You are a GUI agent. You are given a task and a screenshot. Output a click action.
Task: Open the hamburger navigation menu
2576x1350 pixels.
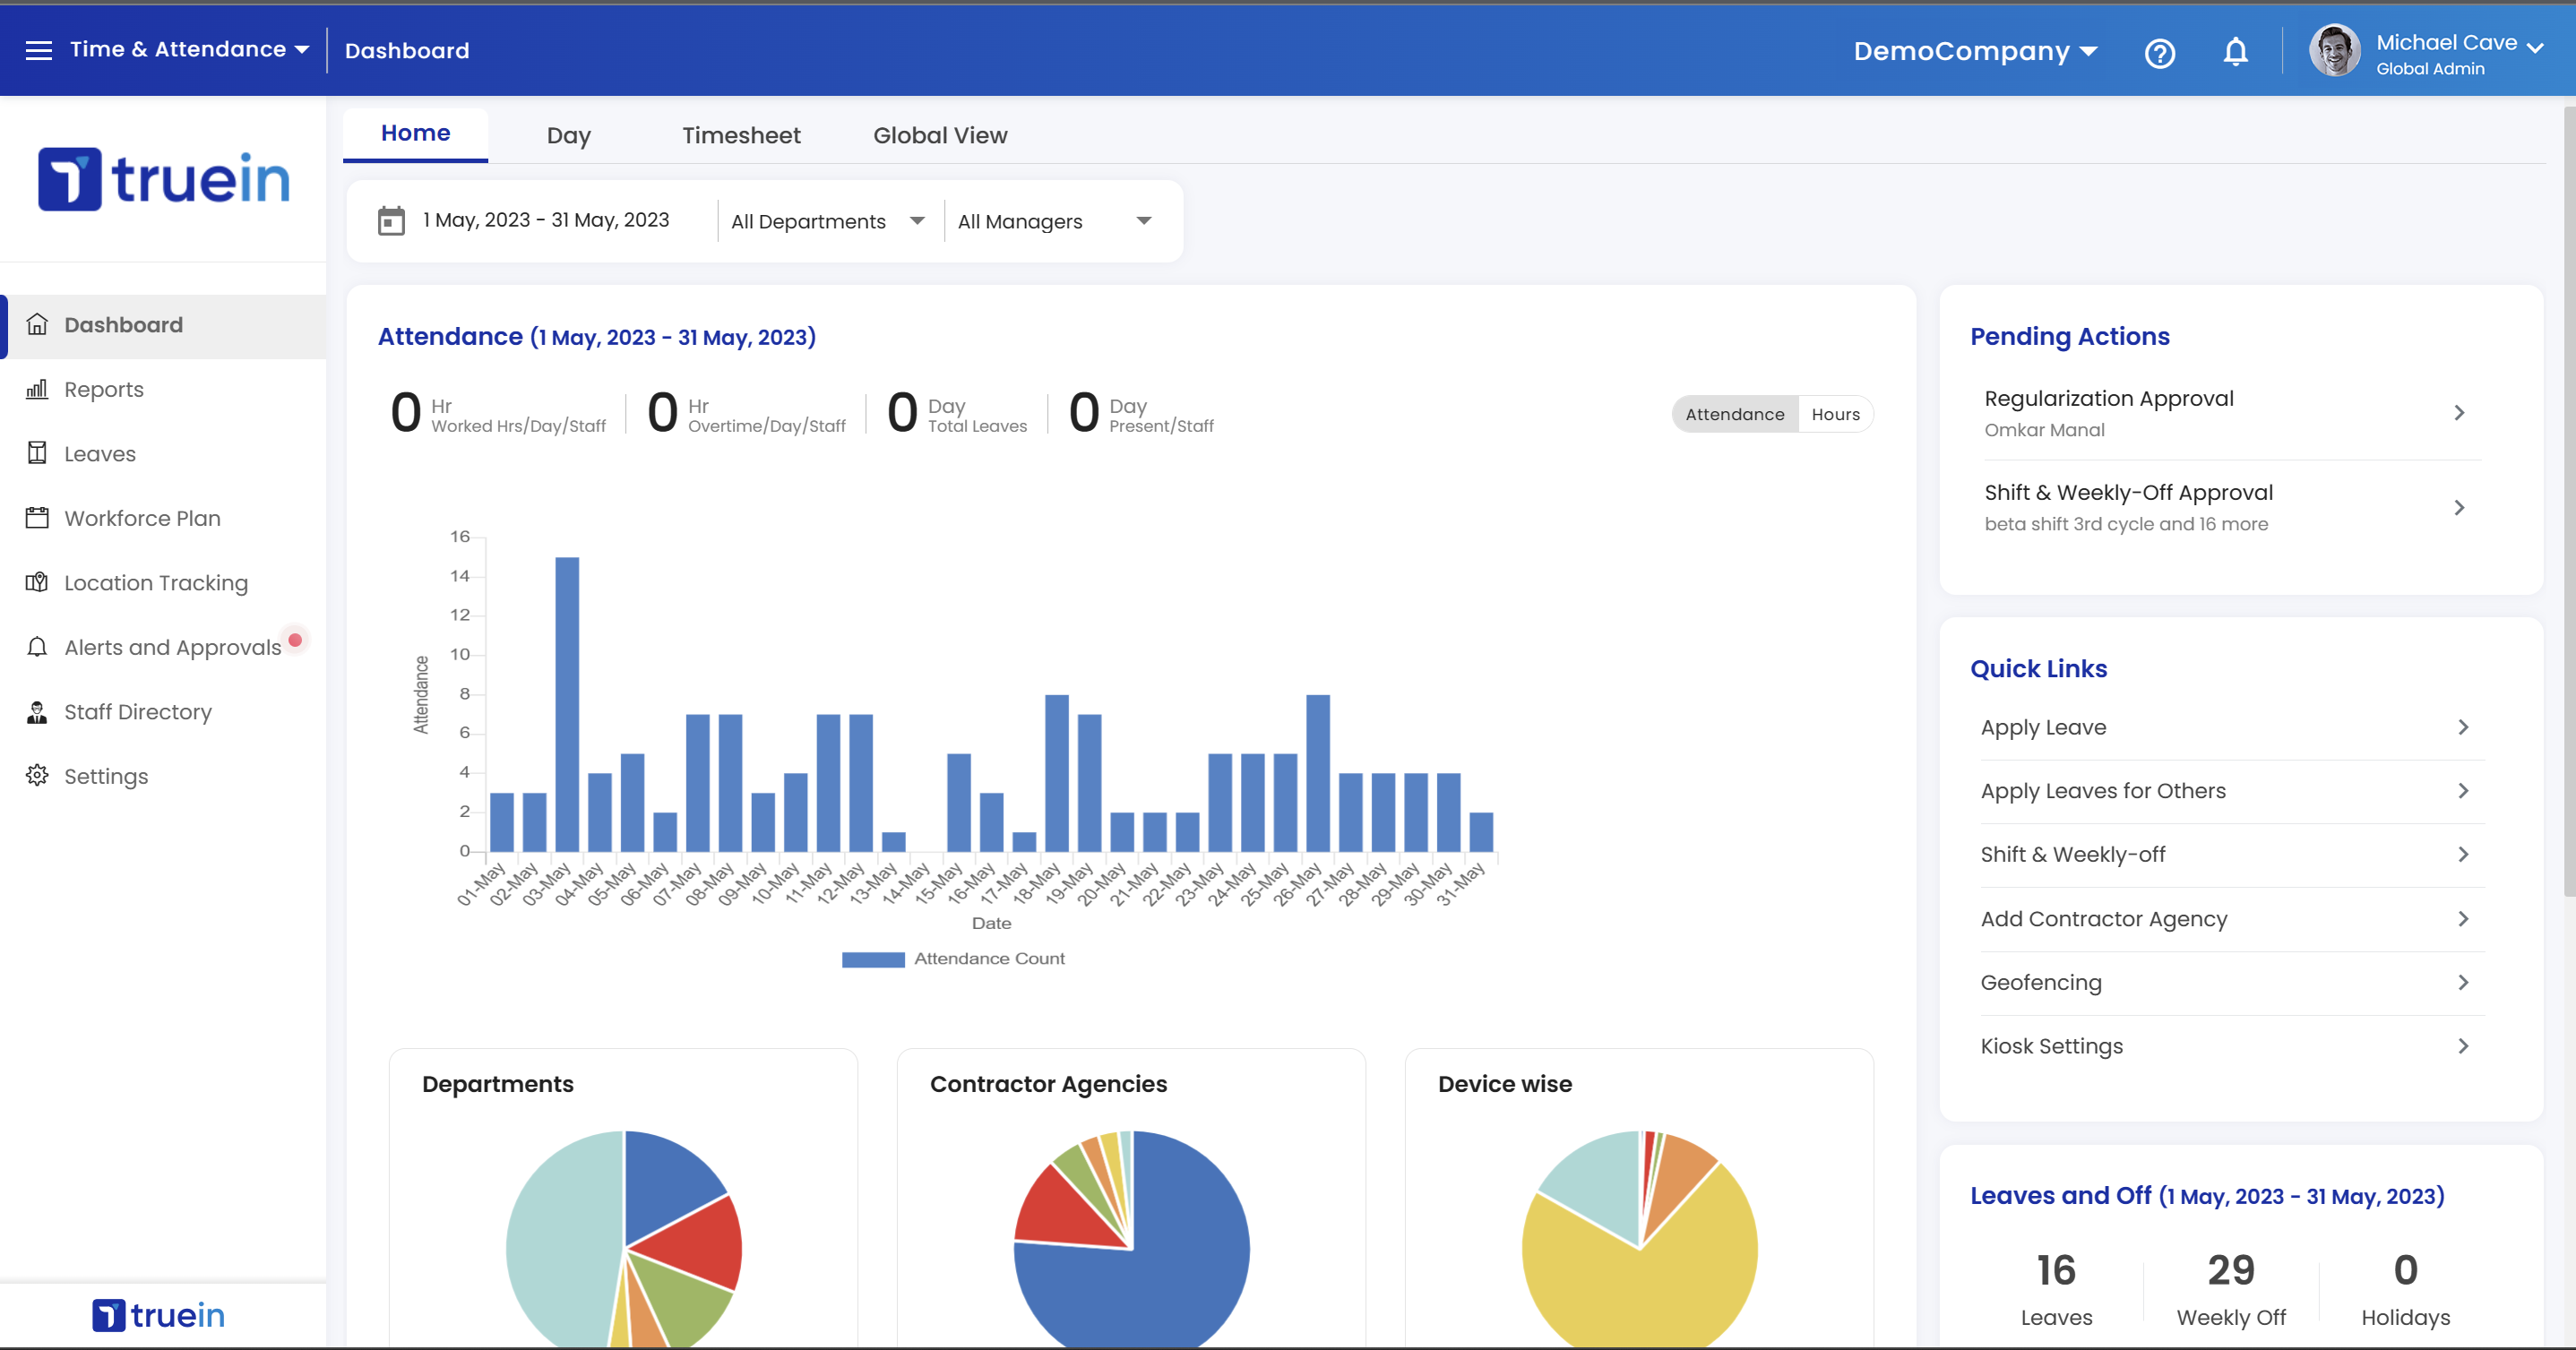(x=39, y=49)
